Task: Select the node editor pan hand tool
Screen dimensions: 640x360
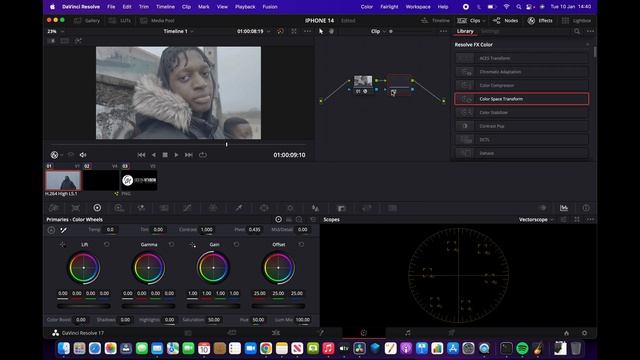Action: point(331,31)
